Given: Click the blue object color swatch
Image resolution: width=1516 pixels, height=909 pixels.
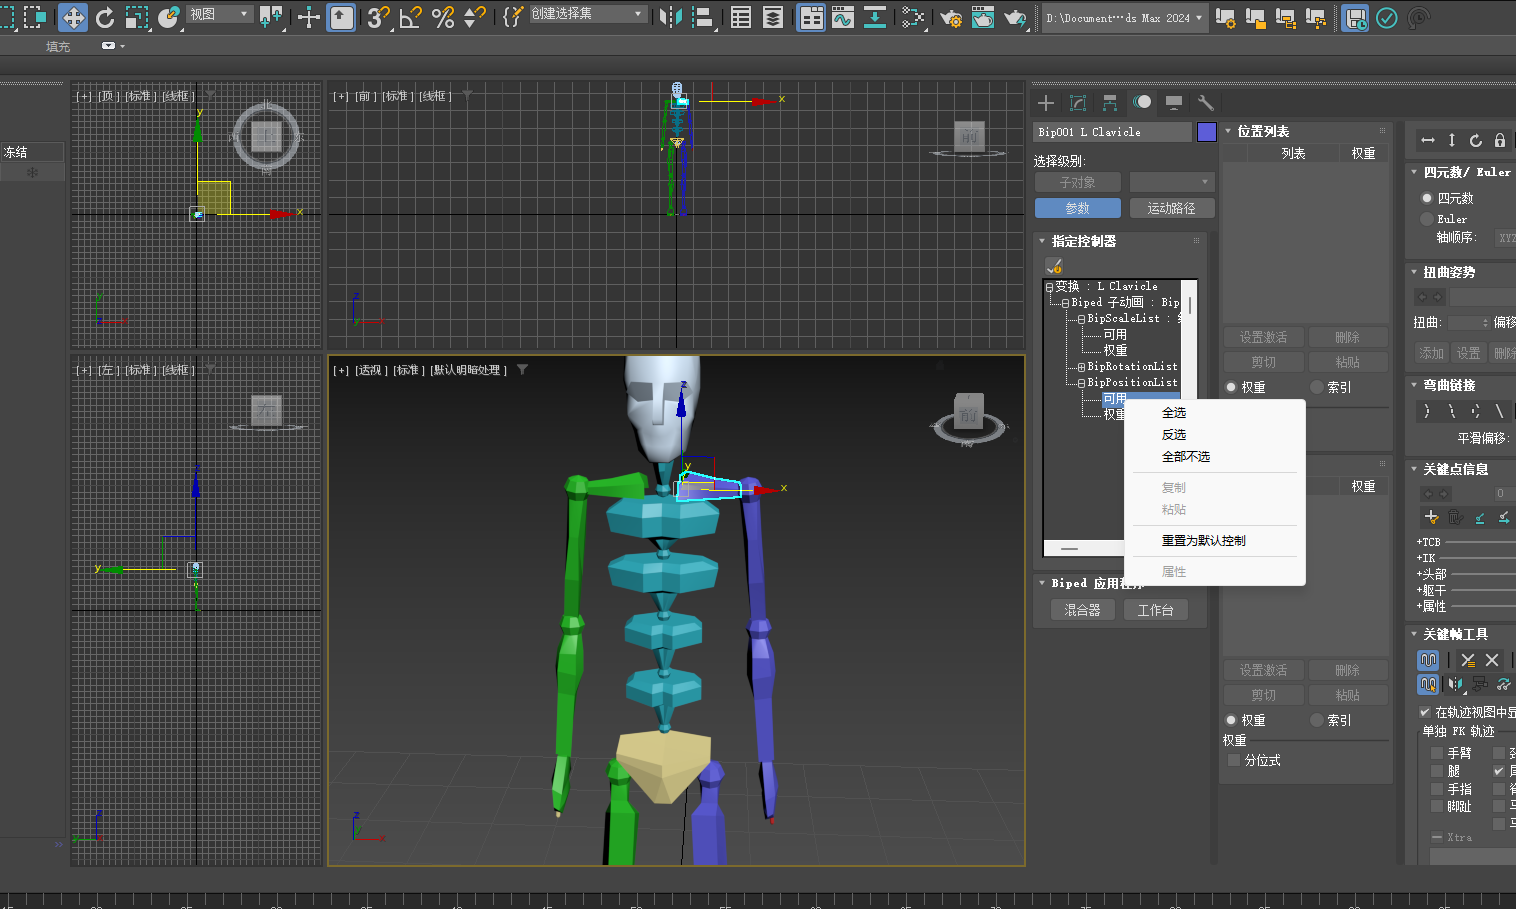Looking at the screenshot, I should 1207,132.
